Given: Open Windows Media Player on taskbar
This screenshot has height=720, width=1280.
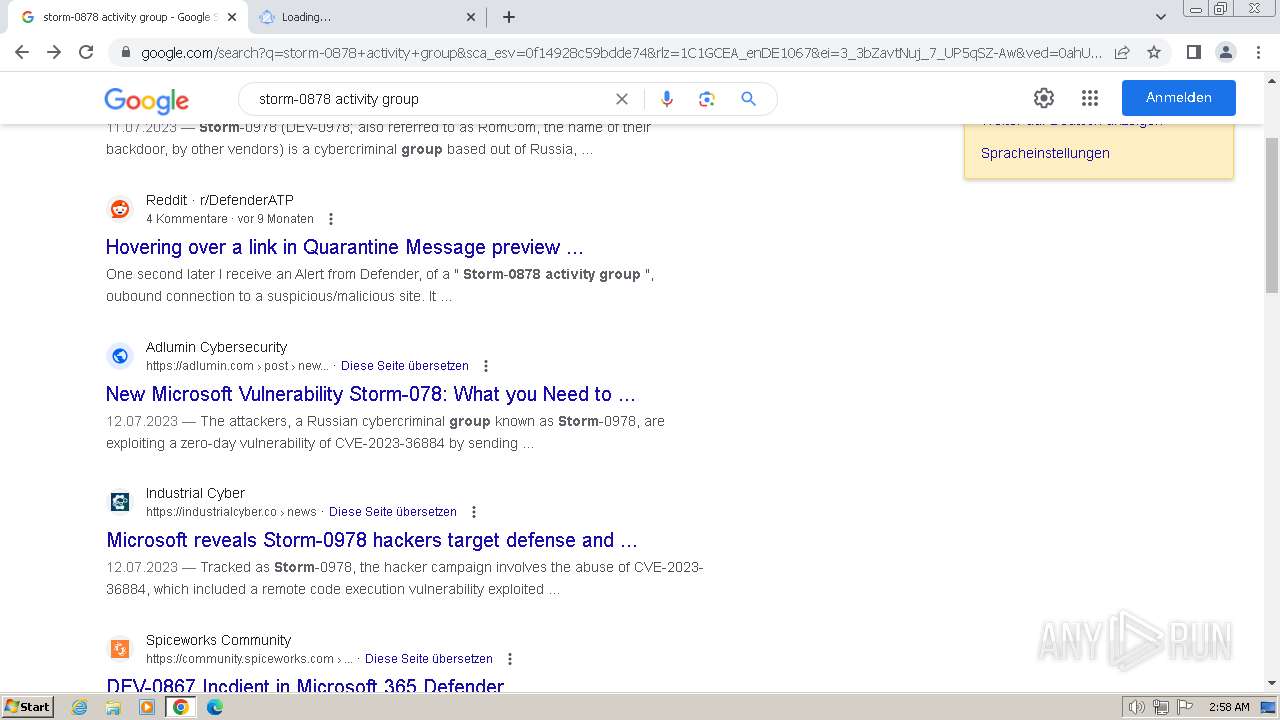Looking at the screenshot, I should 147,707.
